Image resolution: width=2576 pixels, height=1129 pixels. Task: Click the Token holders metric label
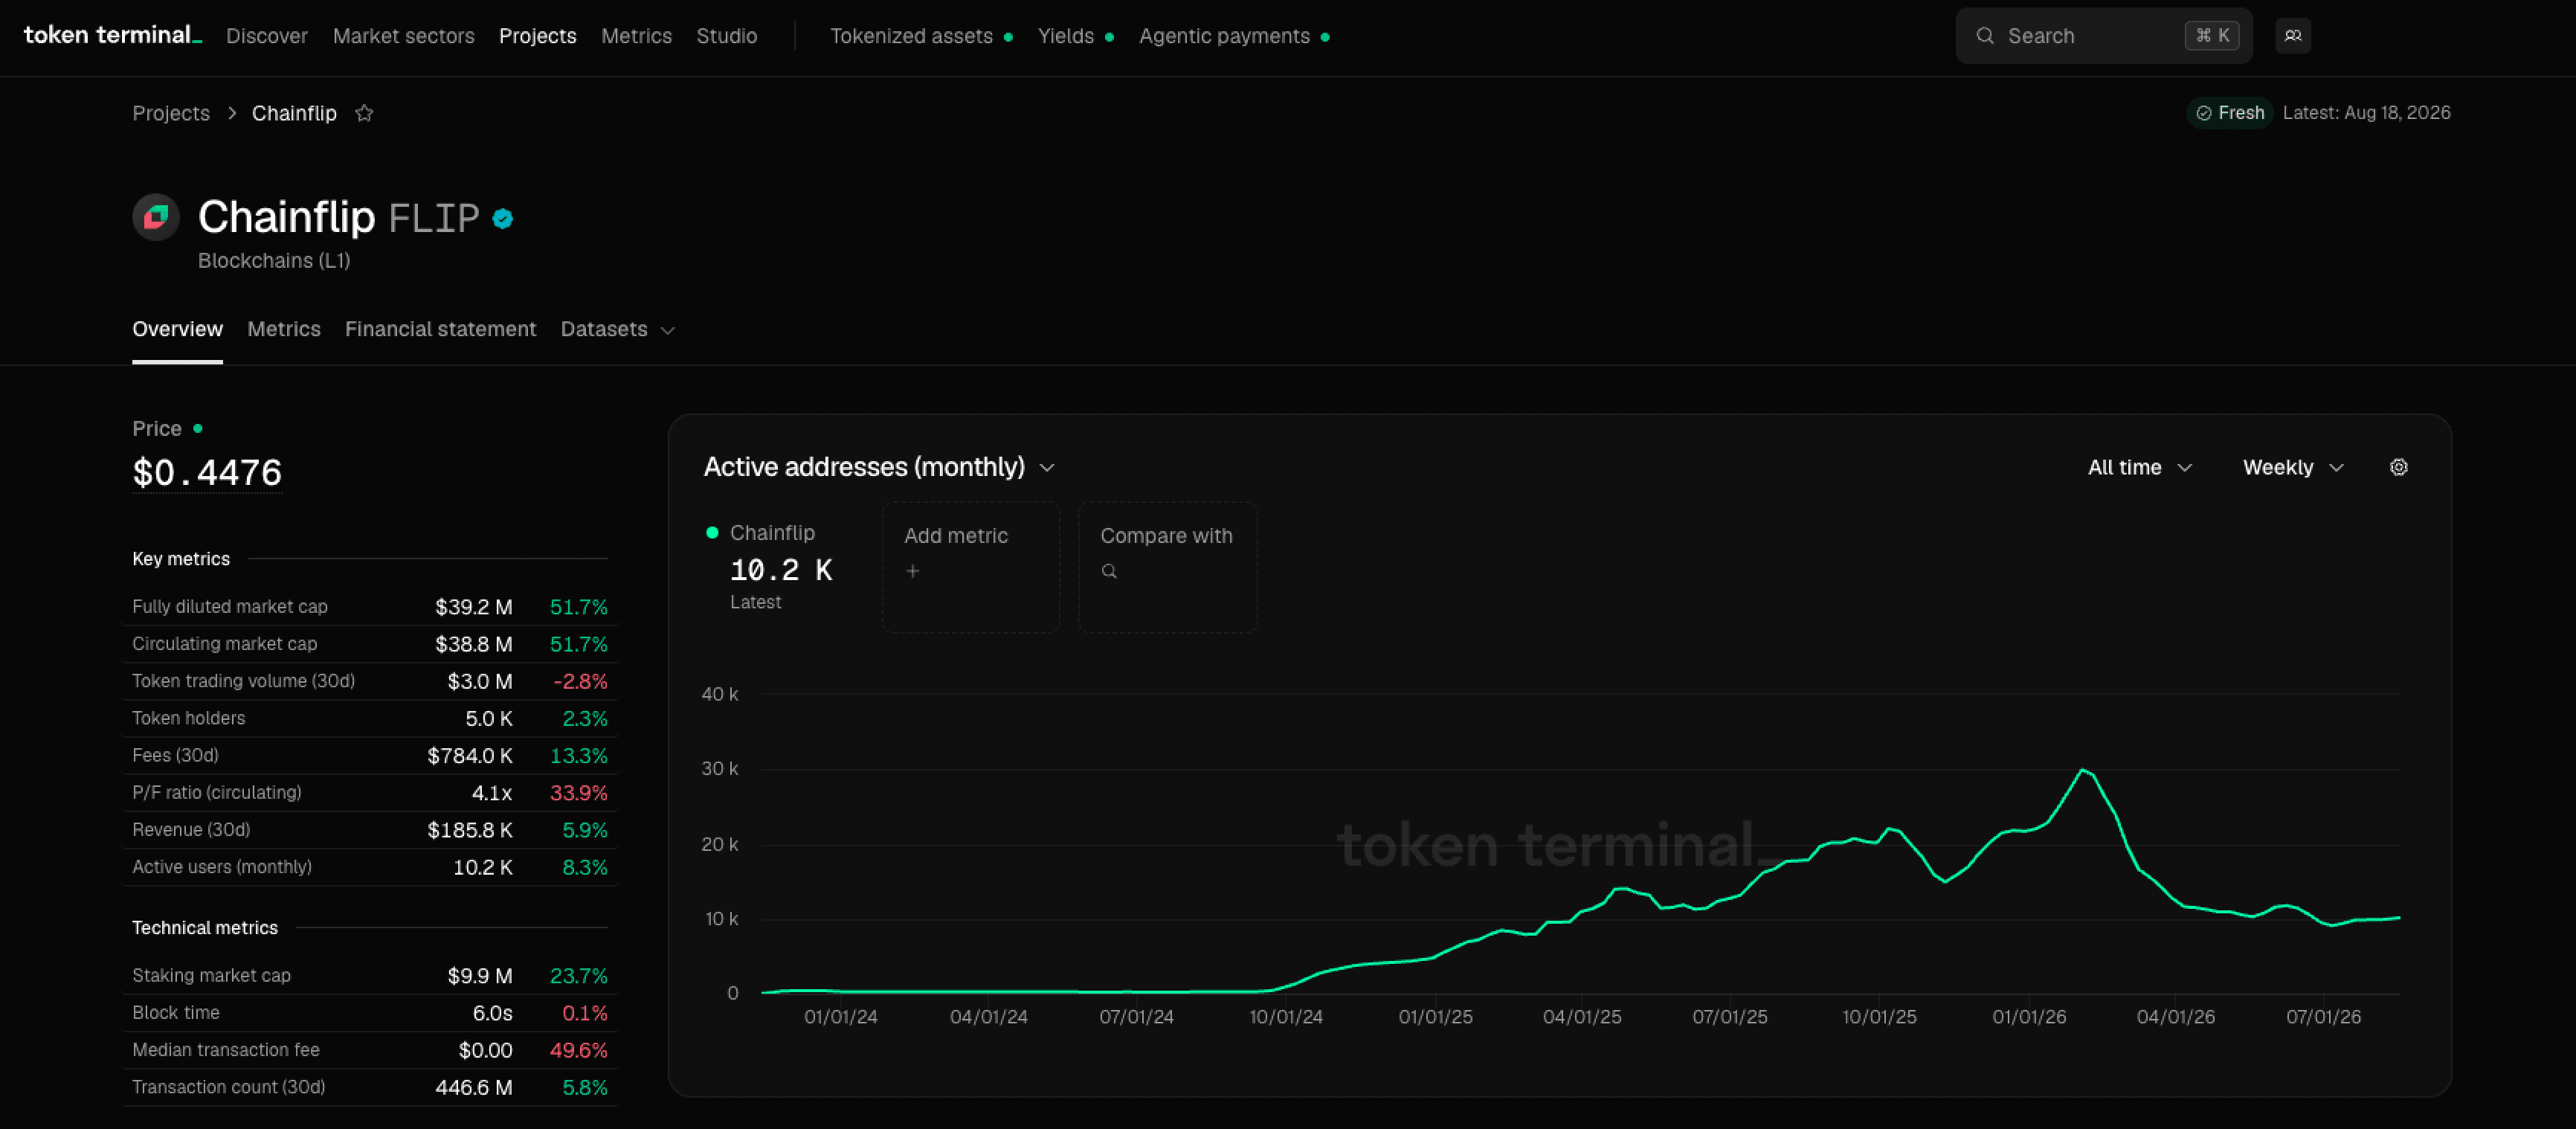(x=189, y=717)
